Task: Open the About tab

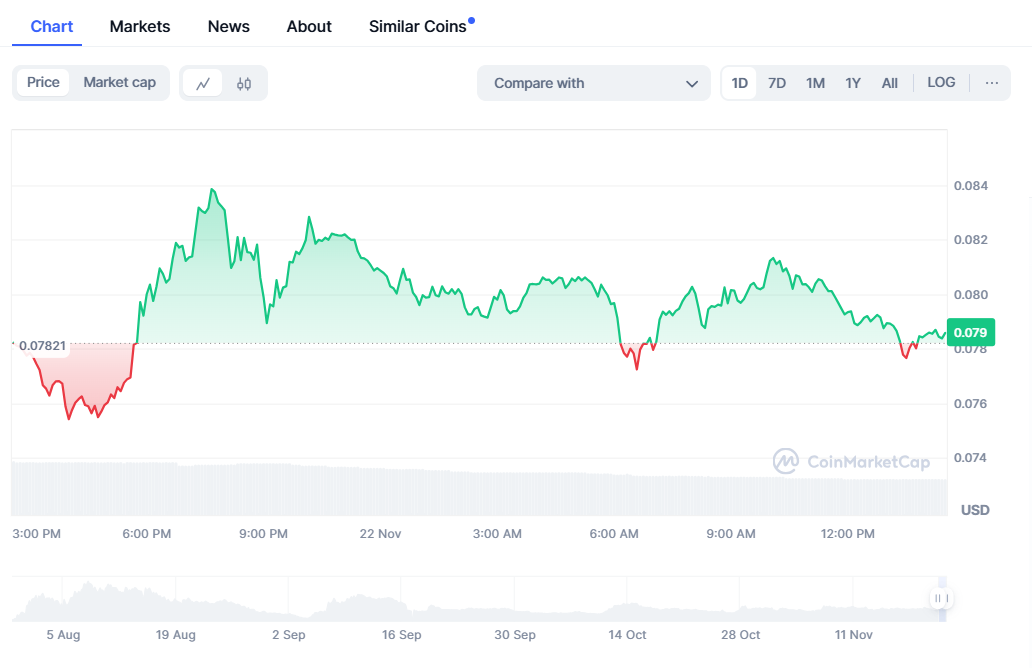Action: pyautogui.click(x=309, y=26)
